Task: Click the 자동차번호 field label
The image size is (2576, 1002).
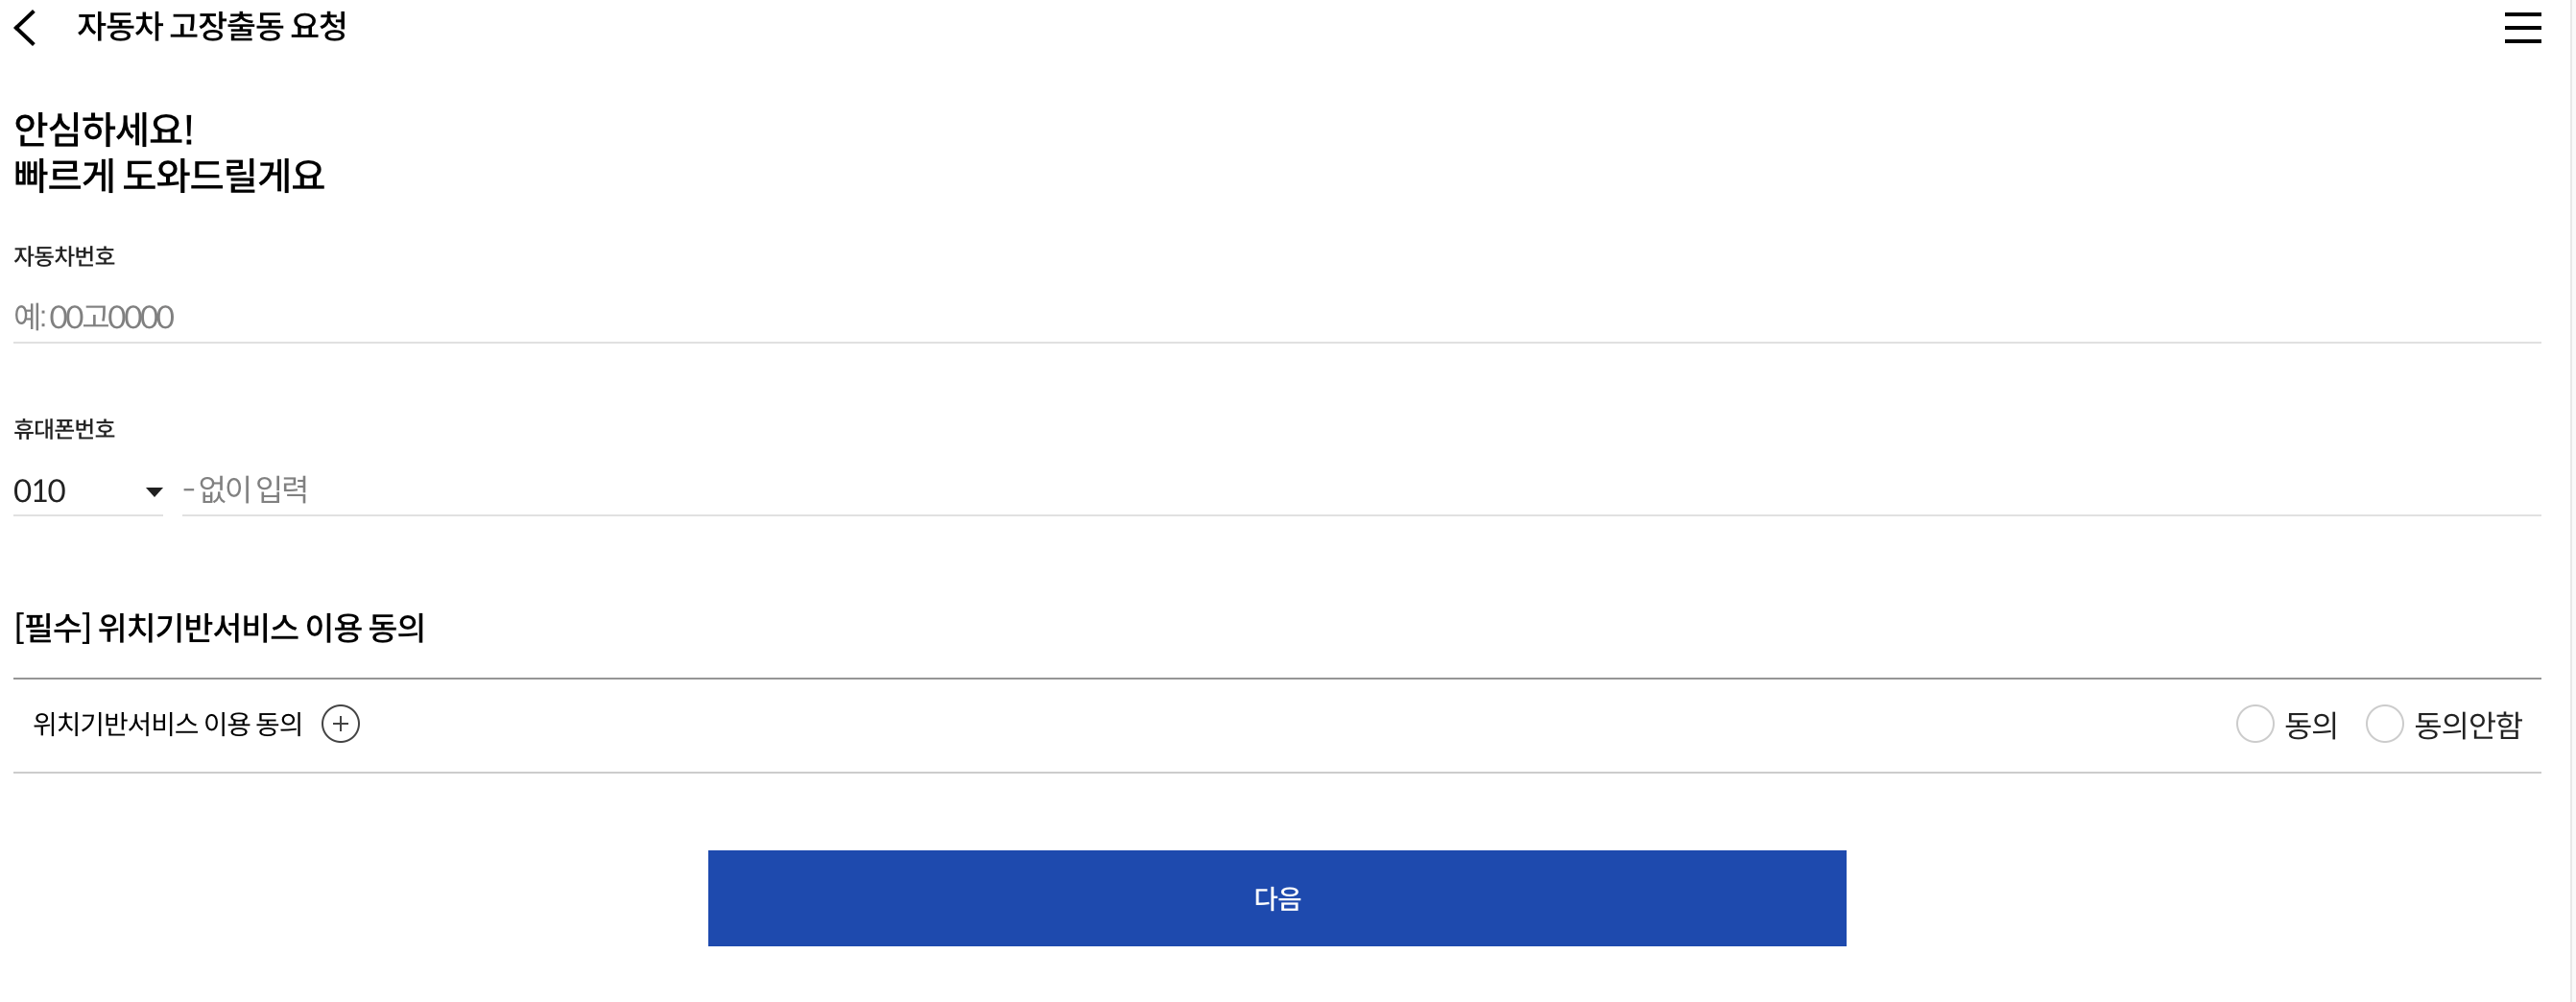Action: (x=64, y=257)
